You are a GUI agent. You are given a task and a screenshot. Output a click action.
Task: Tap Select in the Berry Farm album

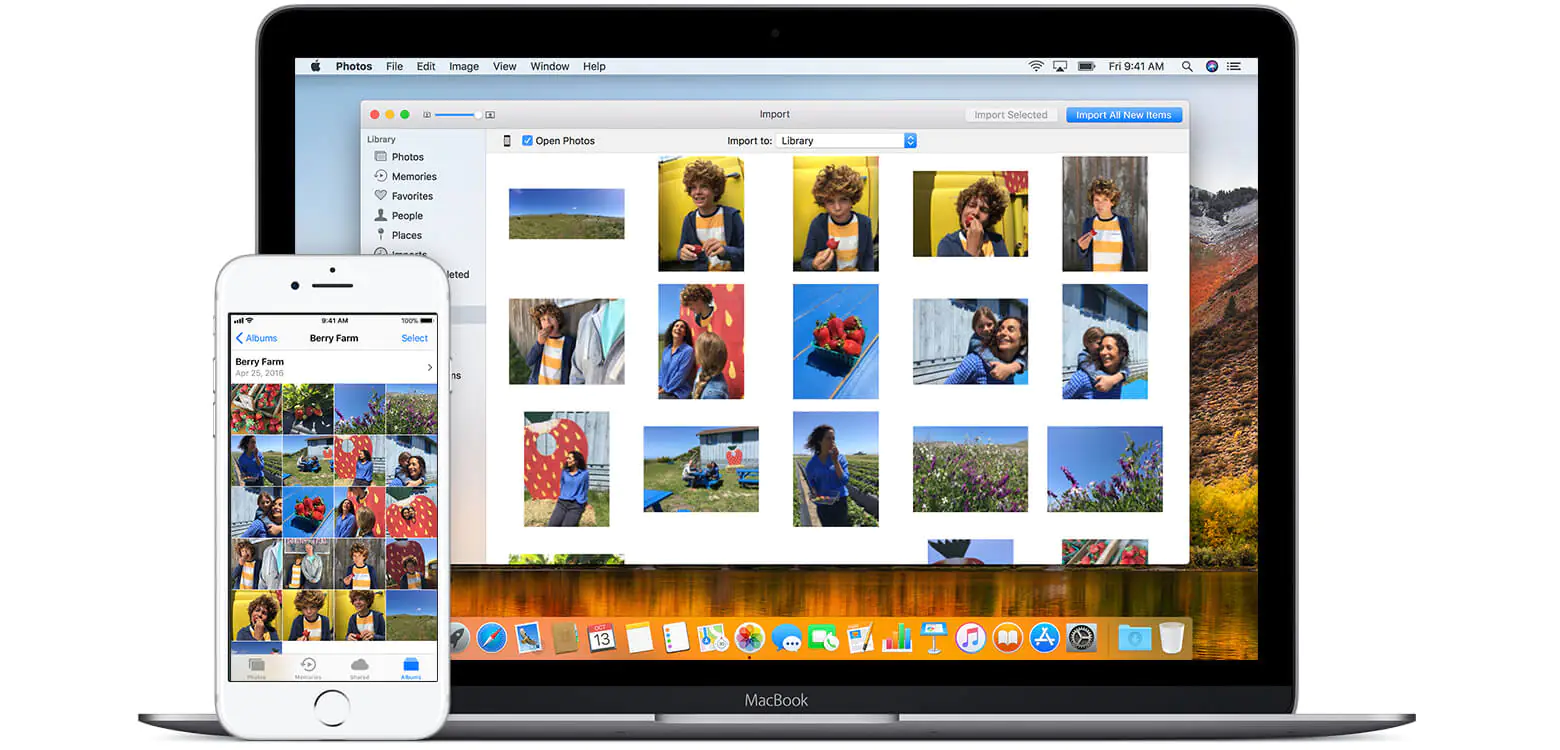pos(414,338)
